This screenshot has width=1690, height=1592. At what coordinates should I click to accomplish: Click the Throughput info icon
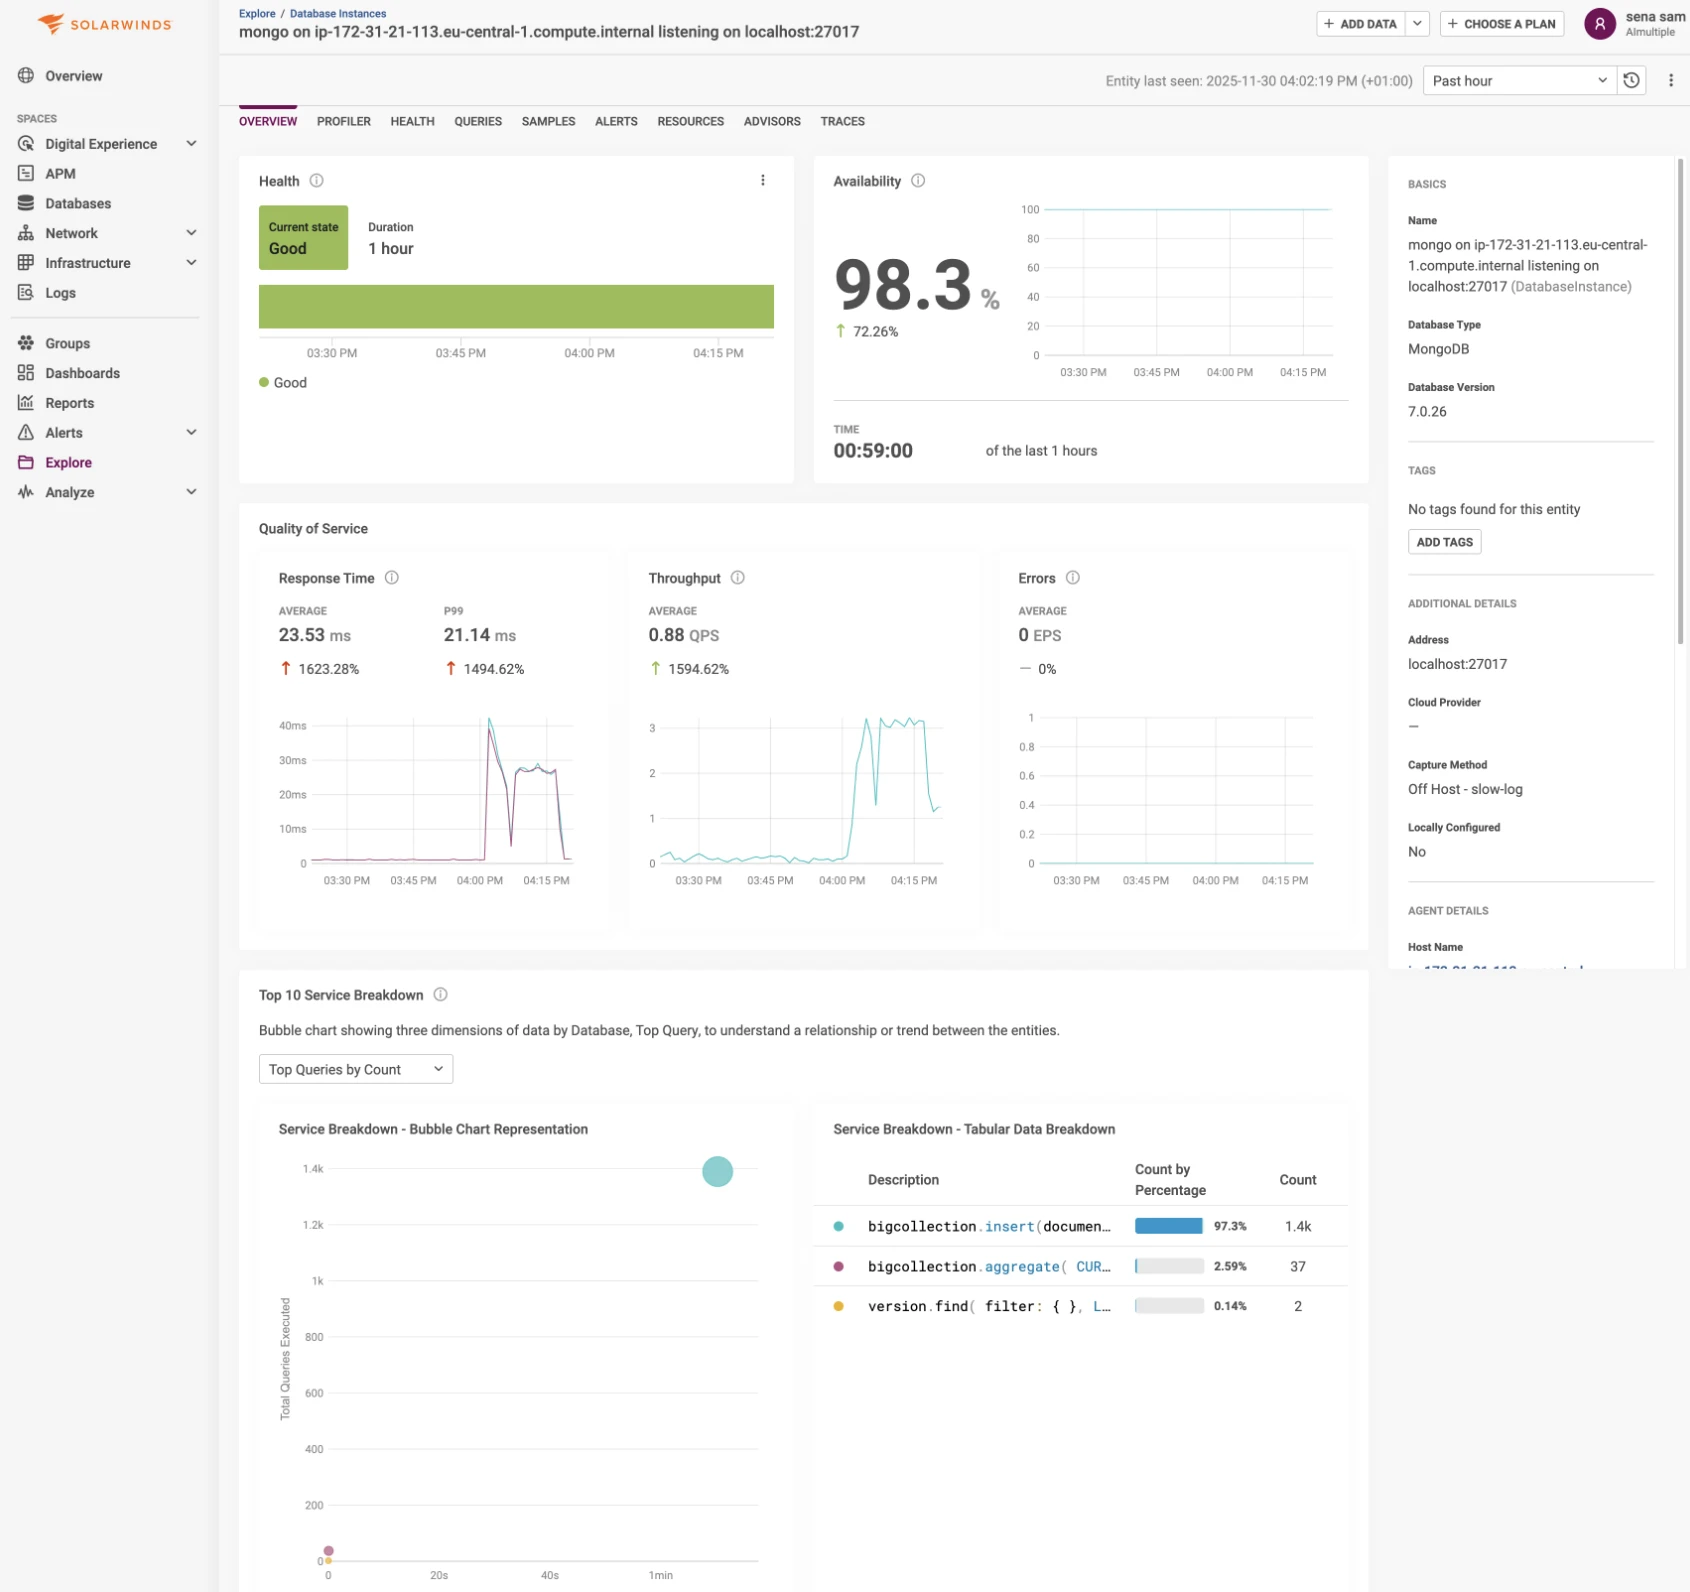pos(738,578)
